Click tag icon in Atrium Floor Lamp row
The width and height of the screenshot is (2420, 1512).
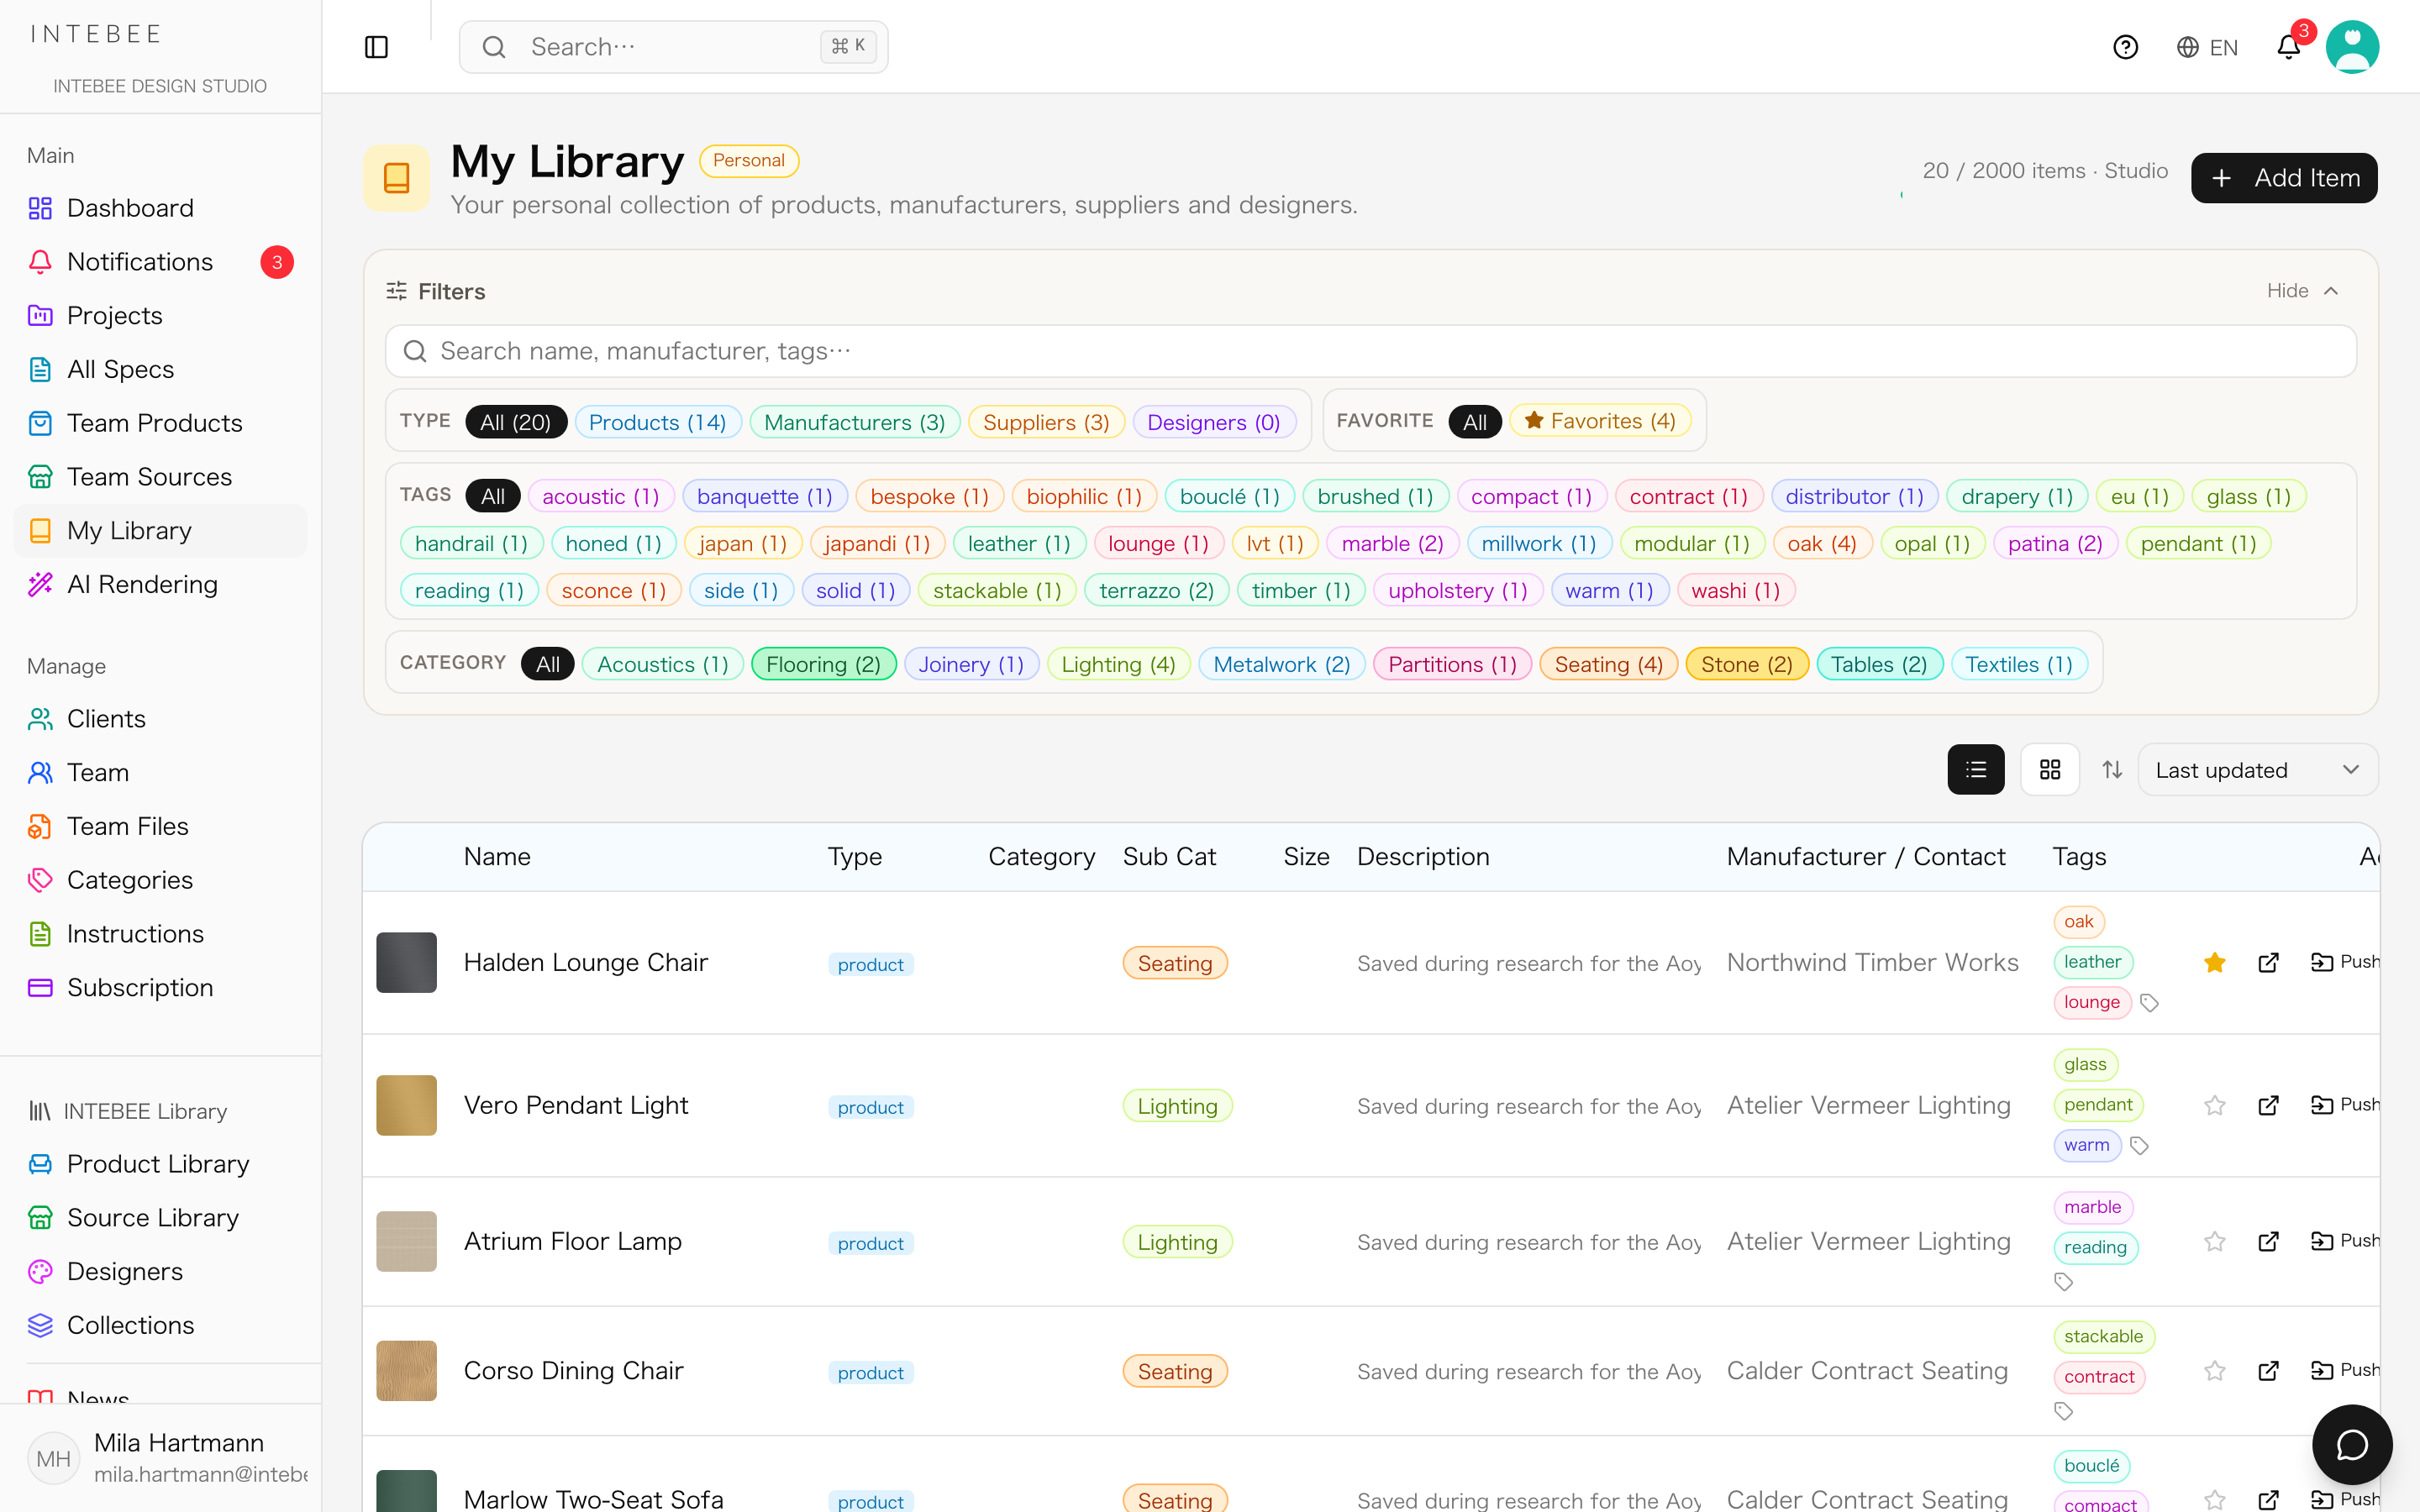[x=2063, y=1282]
